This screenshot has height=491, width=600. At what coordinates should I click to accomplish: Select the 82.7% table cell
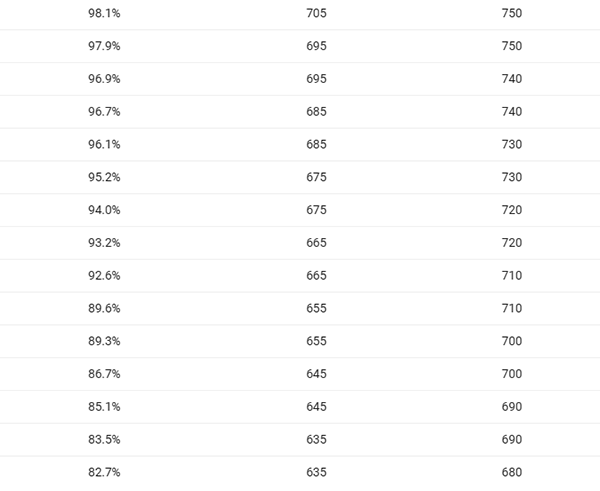(x=104, y=473)
